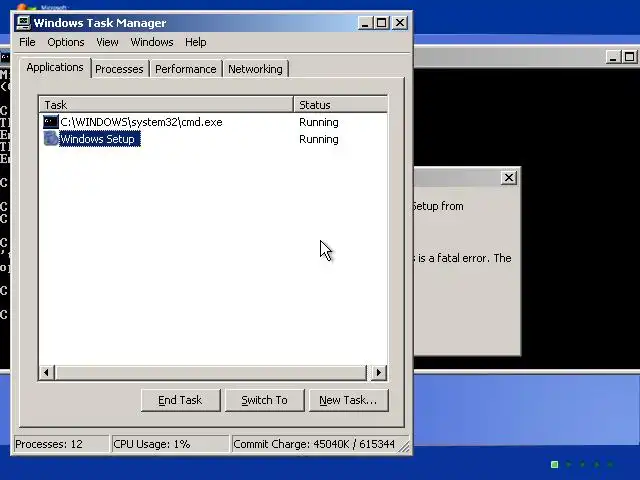Open the File menu
The width and height of the screenshot is (640, 480).
tap(27, 42)
